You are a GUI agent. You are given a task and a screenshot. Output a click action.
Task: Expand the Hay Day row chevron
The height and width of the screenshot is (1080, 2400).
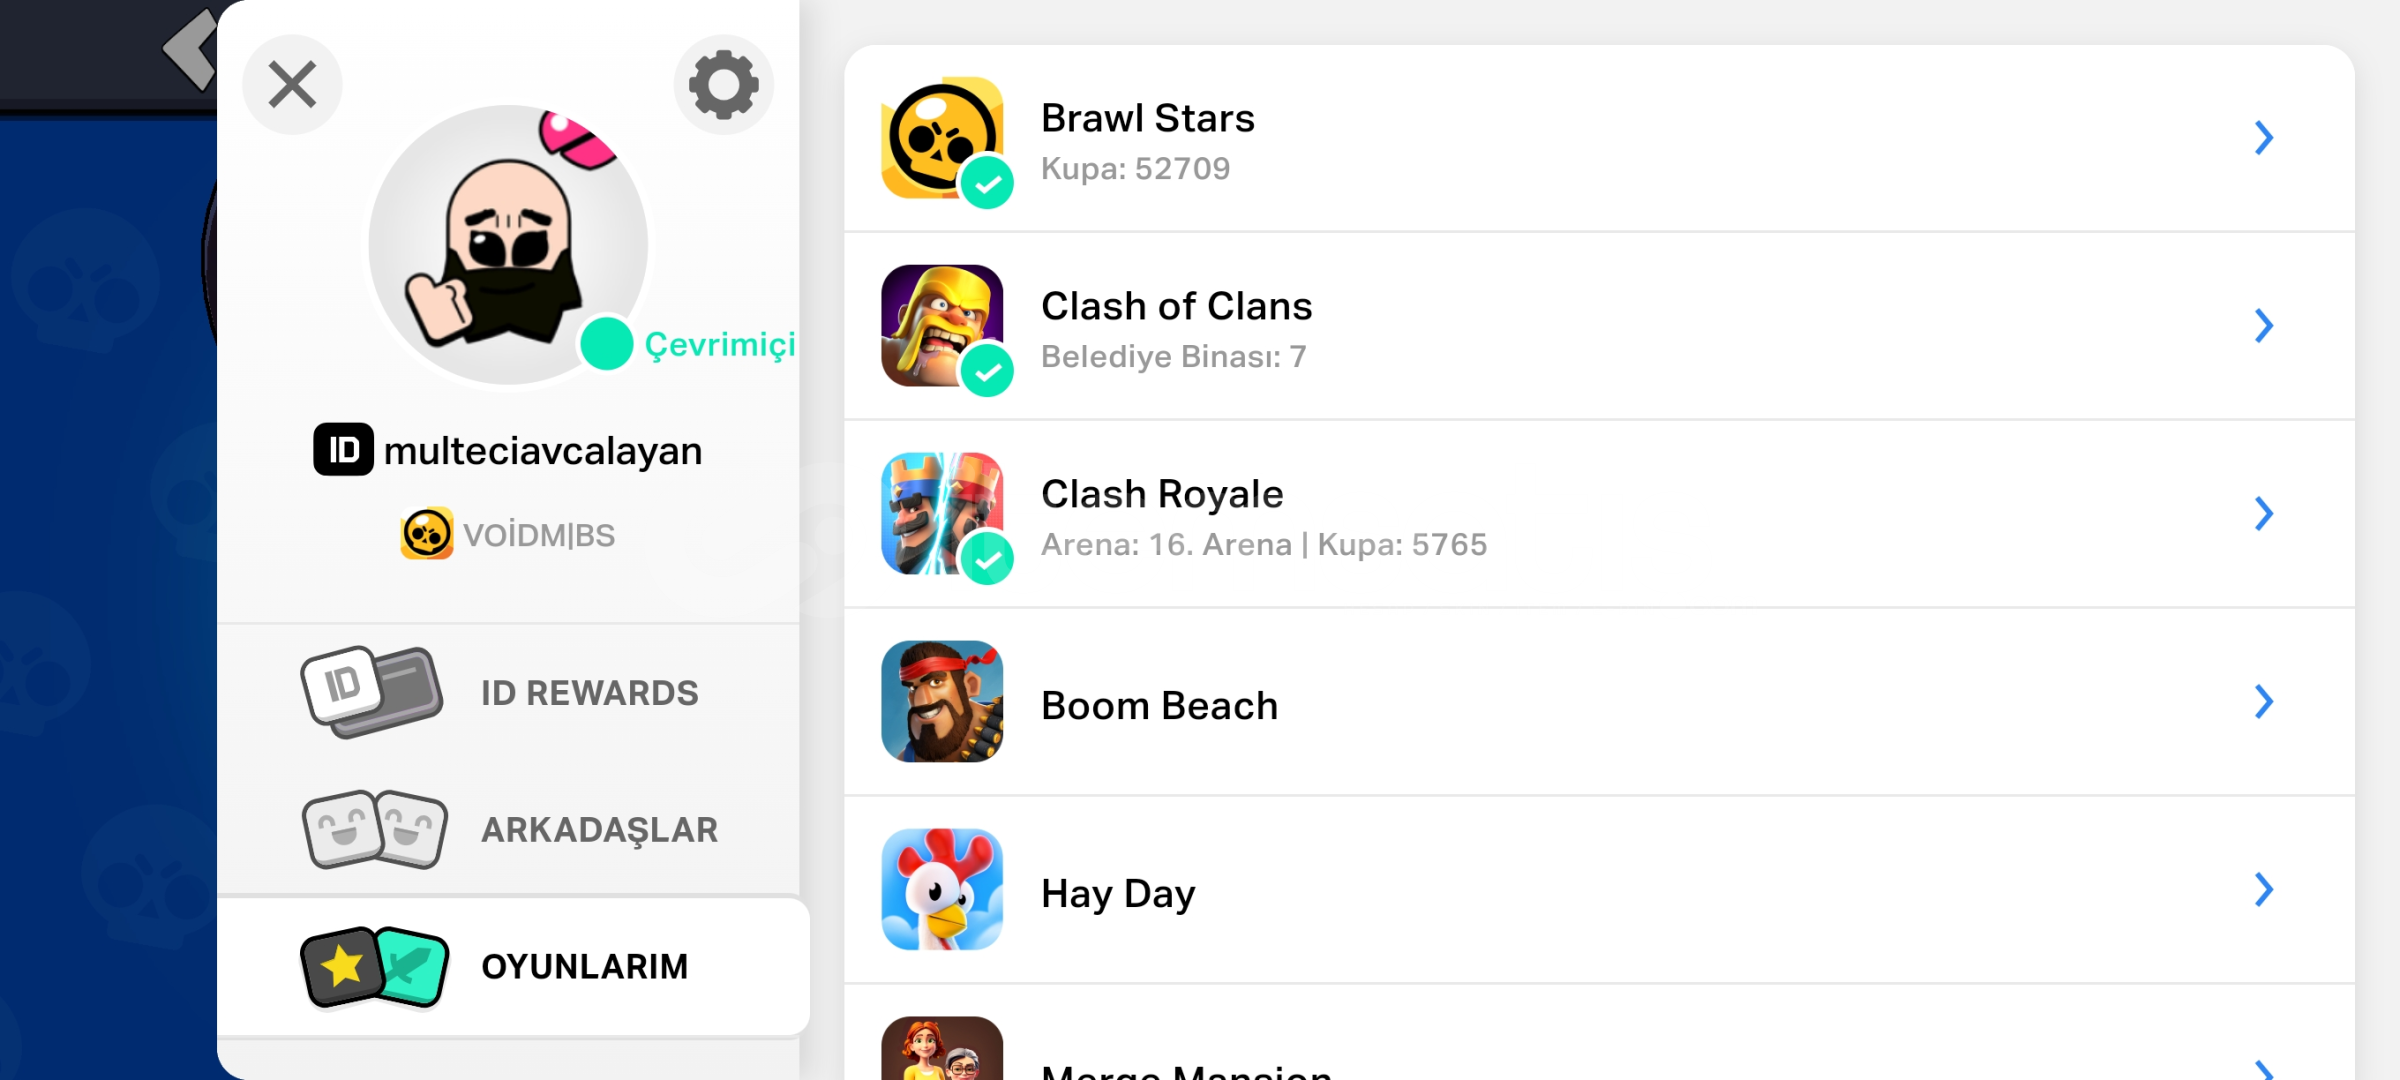[x=2264, y=890]
